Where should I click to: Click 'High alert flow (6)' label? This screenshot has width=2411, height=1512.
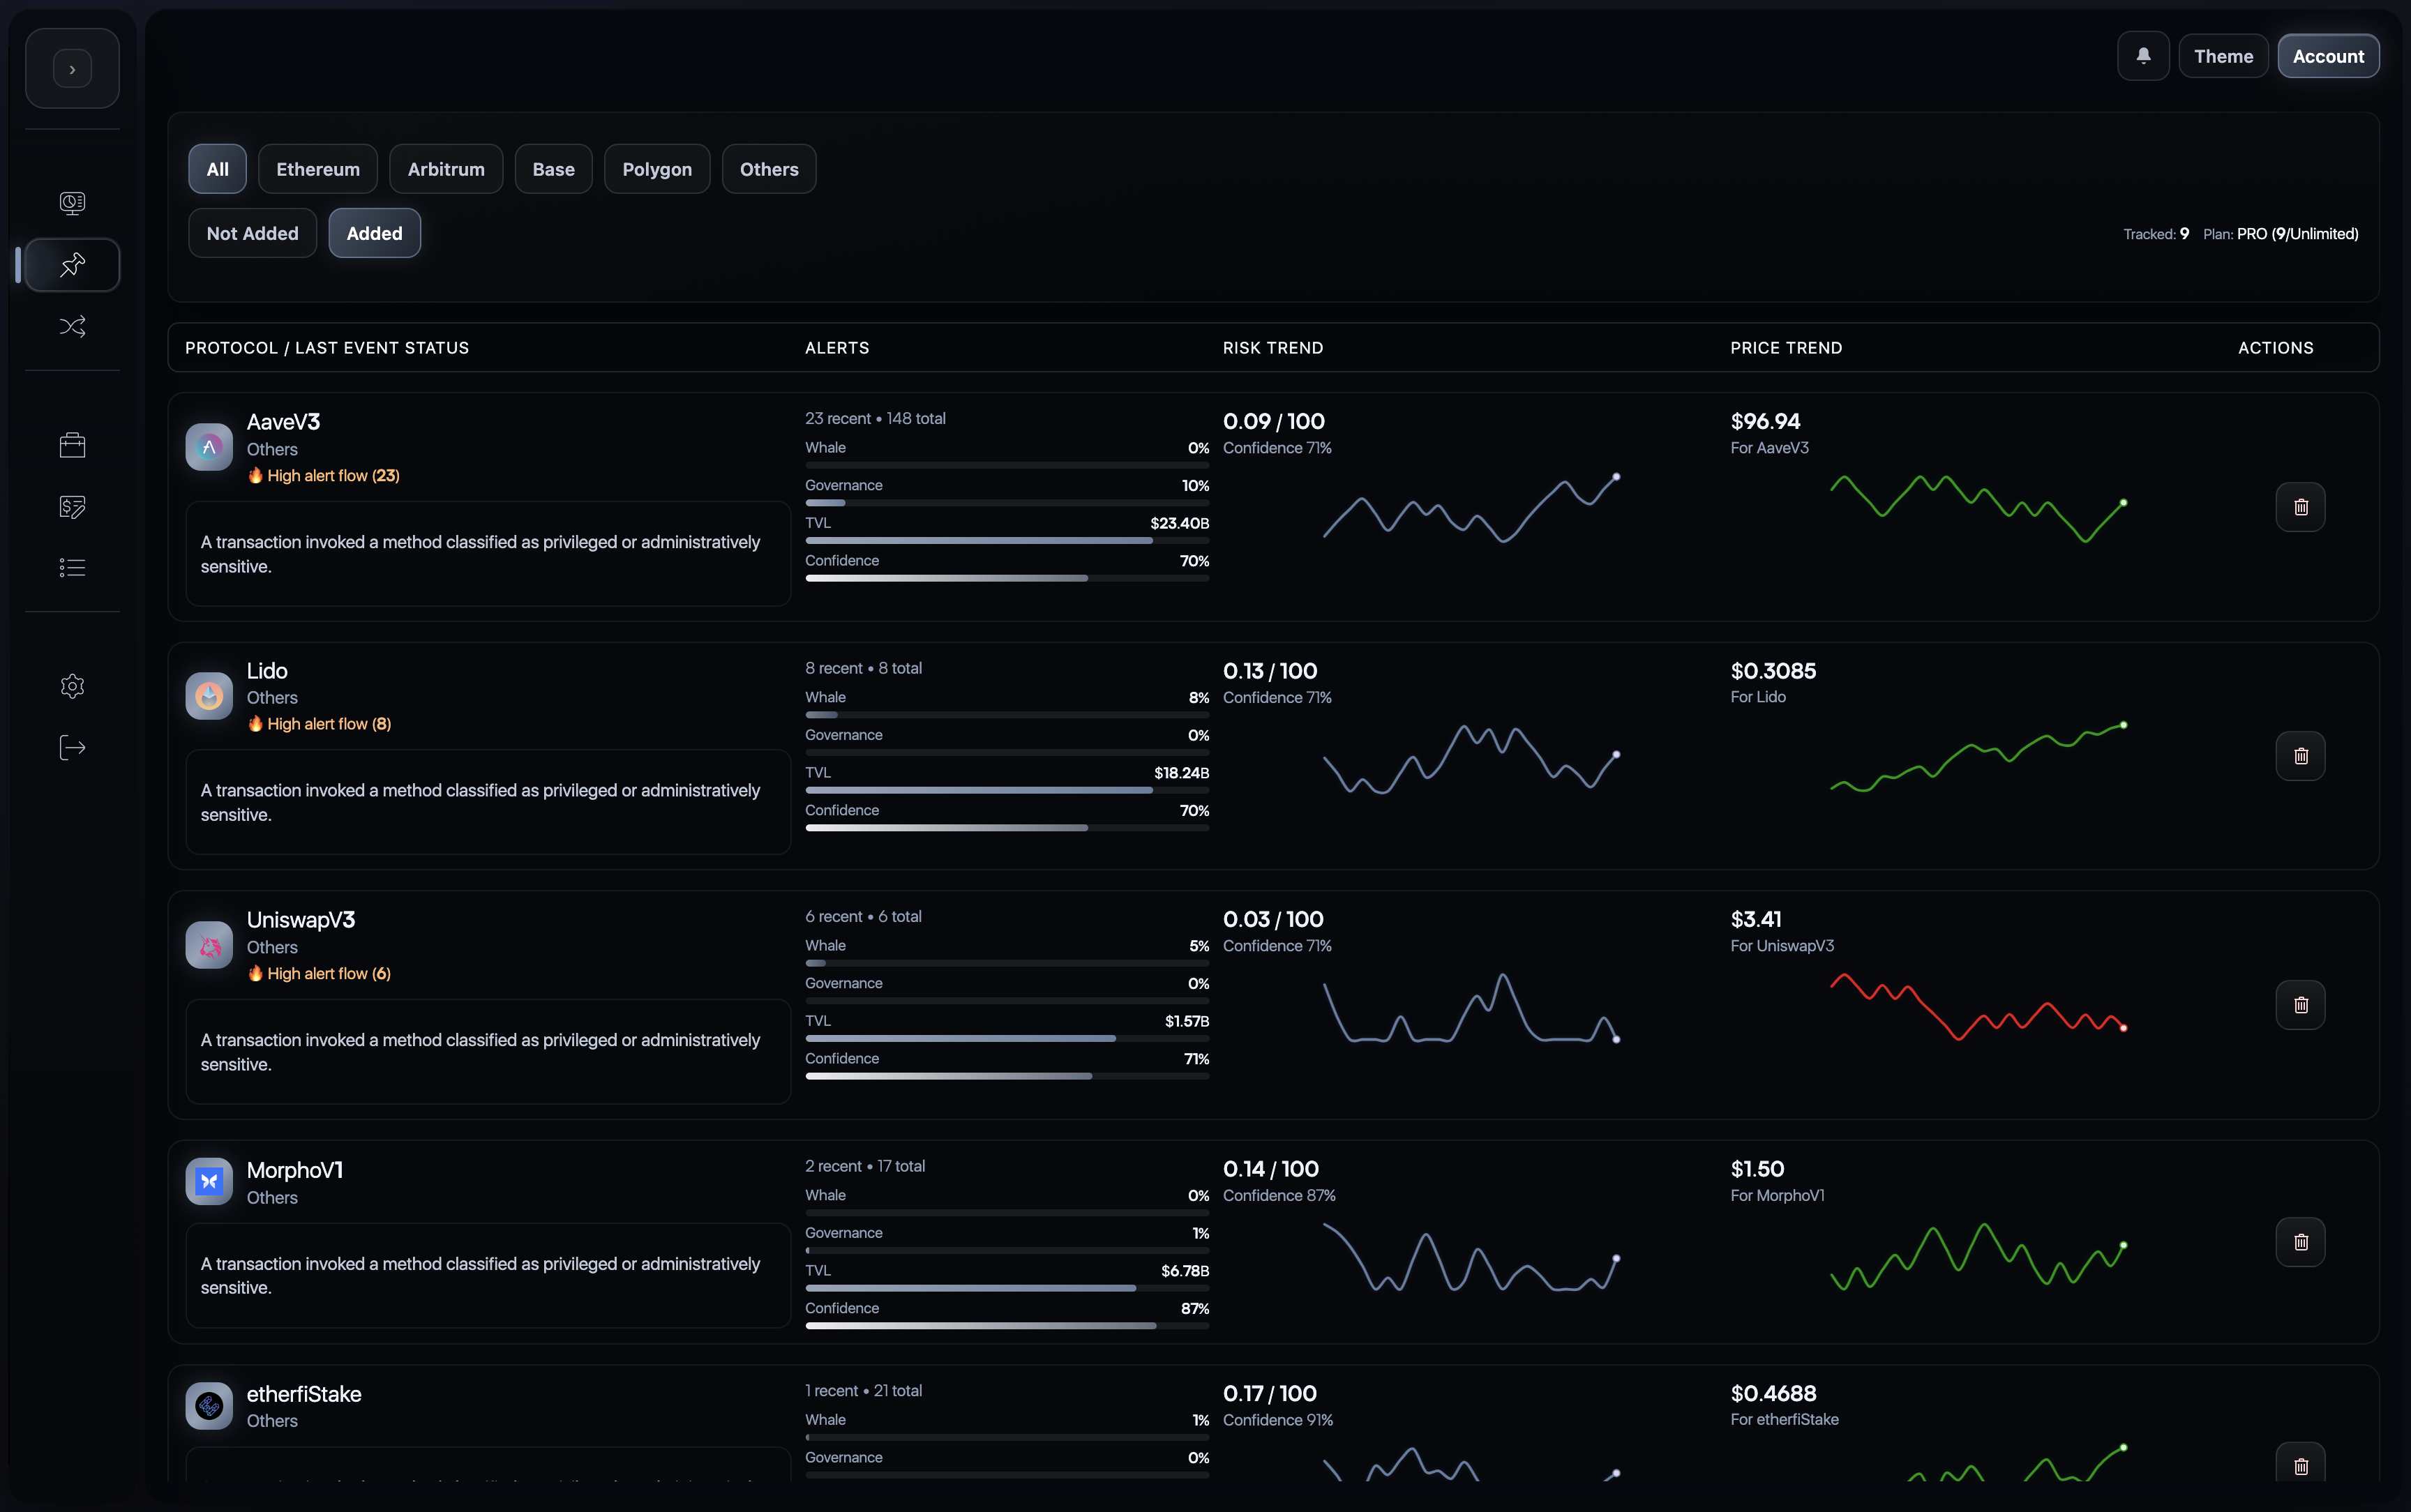tap(319, 974)
